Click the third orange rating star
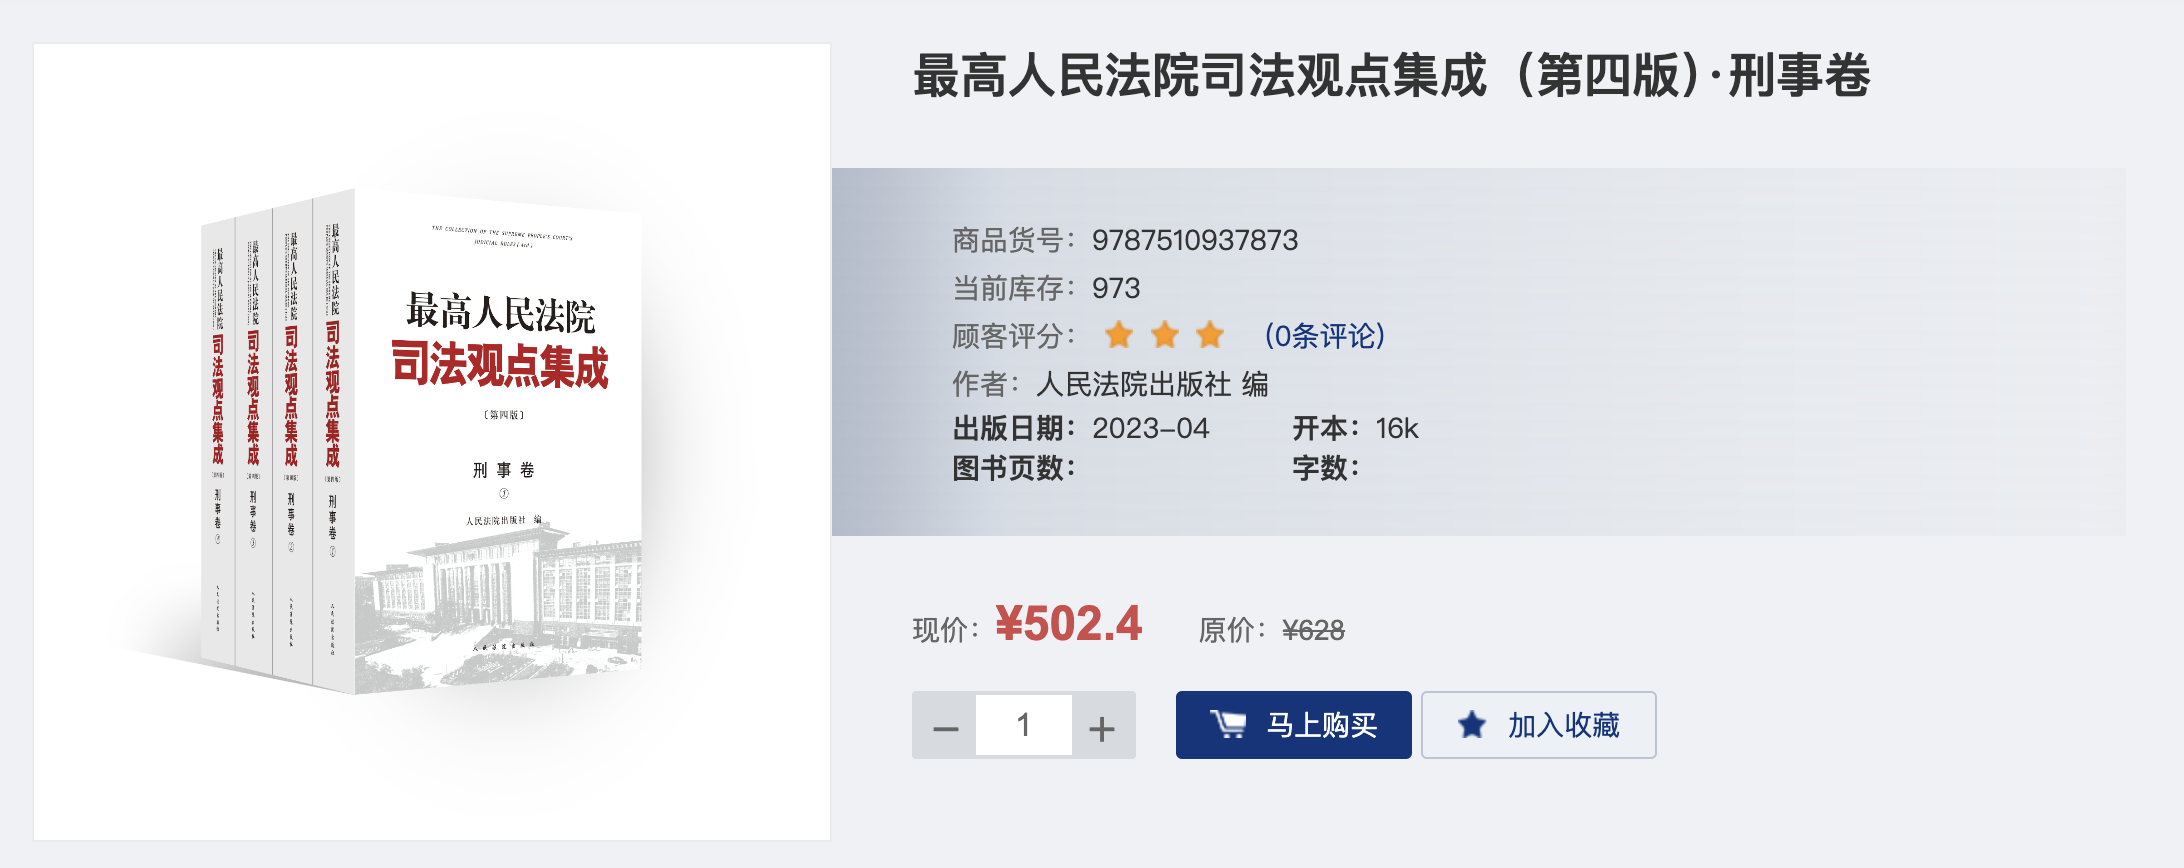This screenshot has width=2184, height=868. point(1210,335)
